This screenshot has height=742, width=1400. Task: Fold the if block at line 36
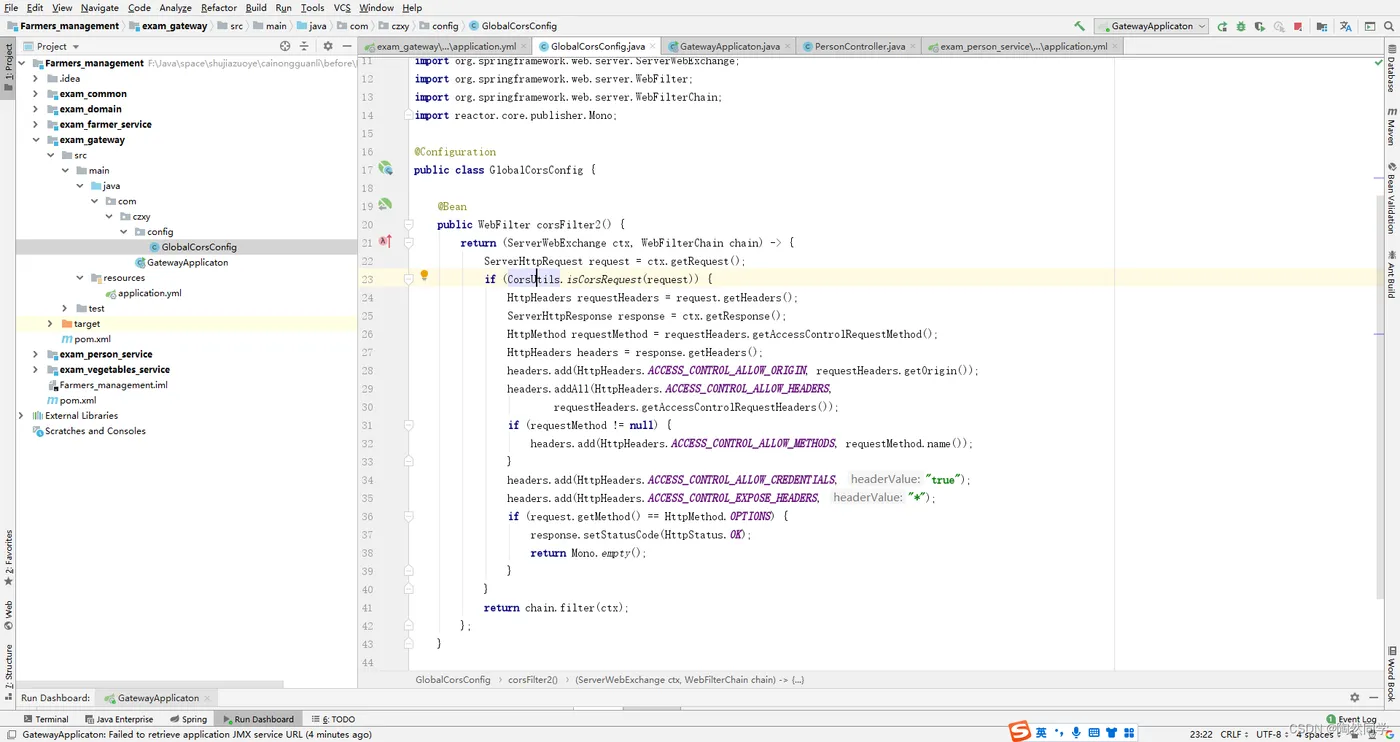[x=409, y=516]
